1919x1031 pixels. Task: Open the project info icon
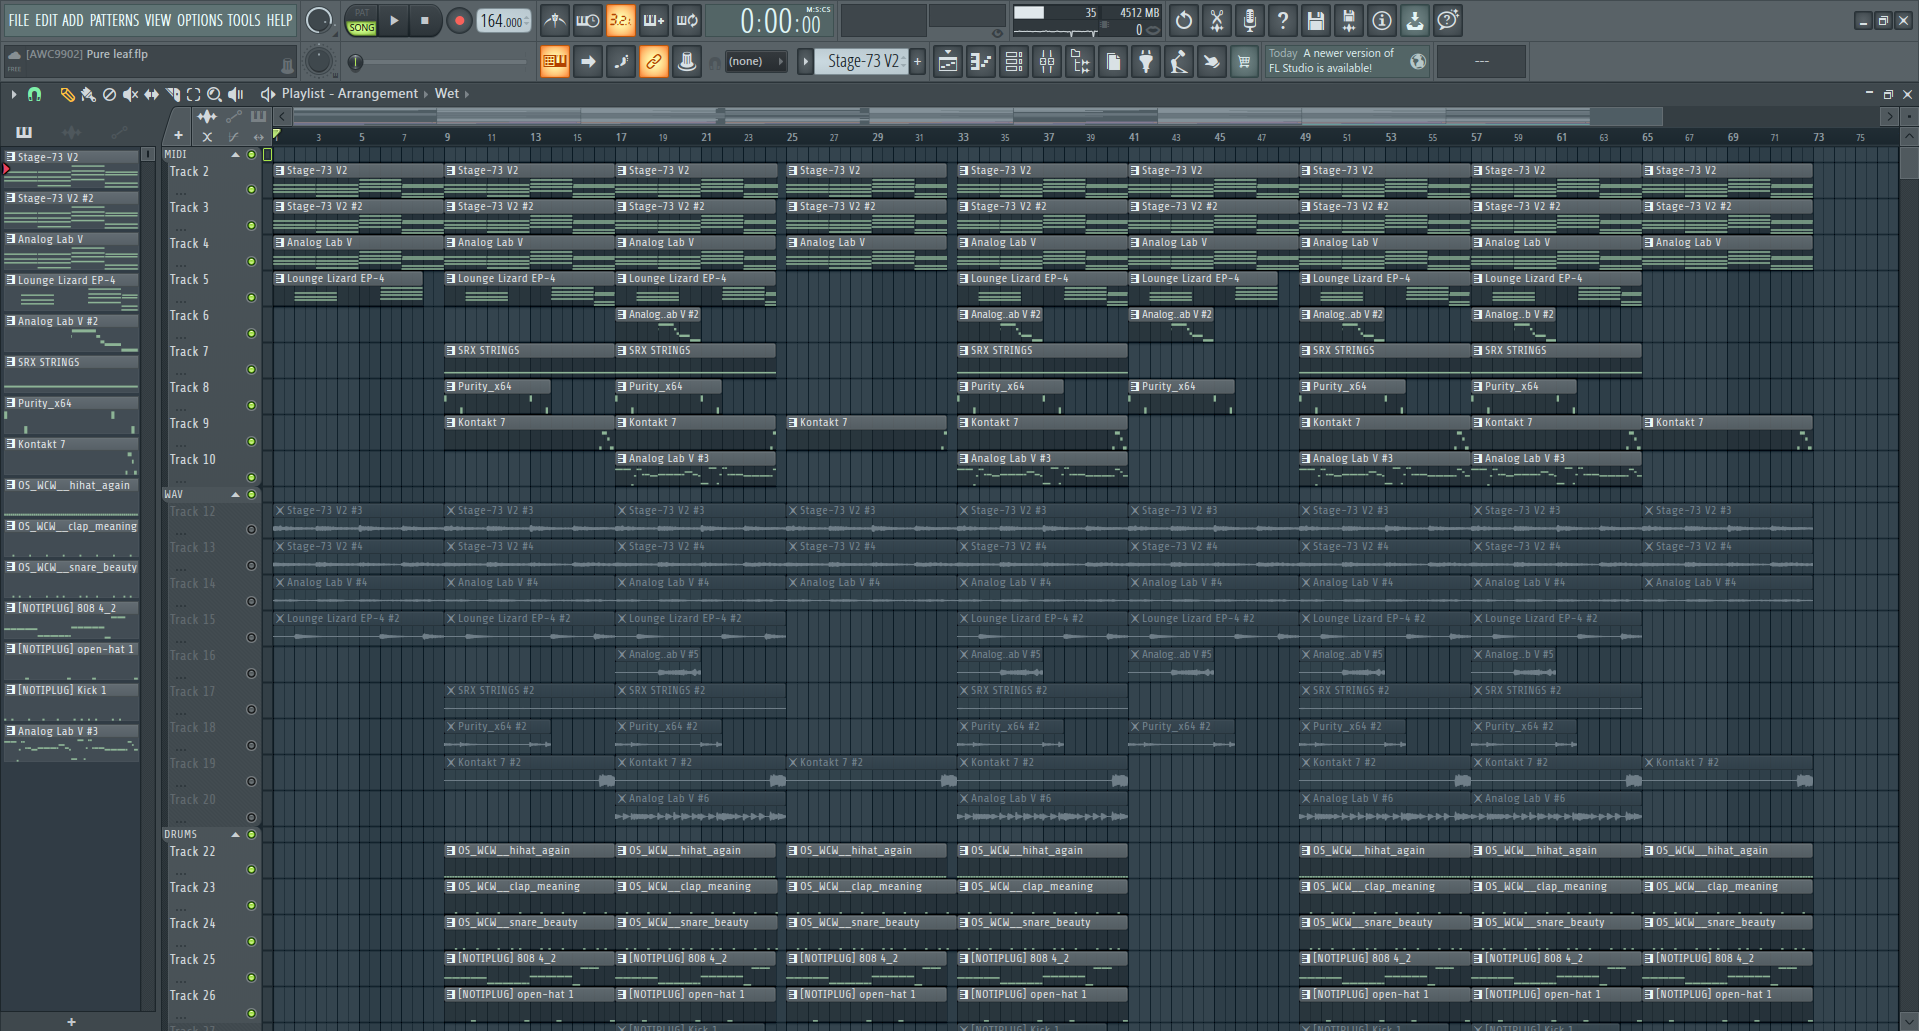(x=1382, y=20)
